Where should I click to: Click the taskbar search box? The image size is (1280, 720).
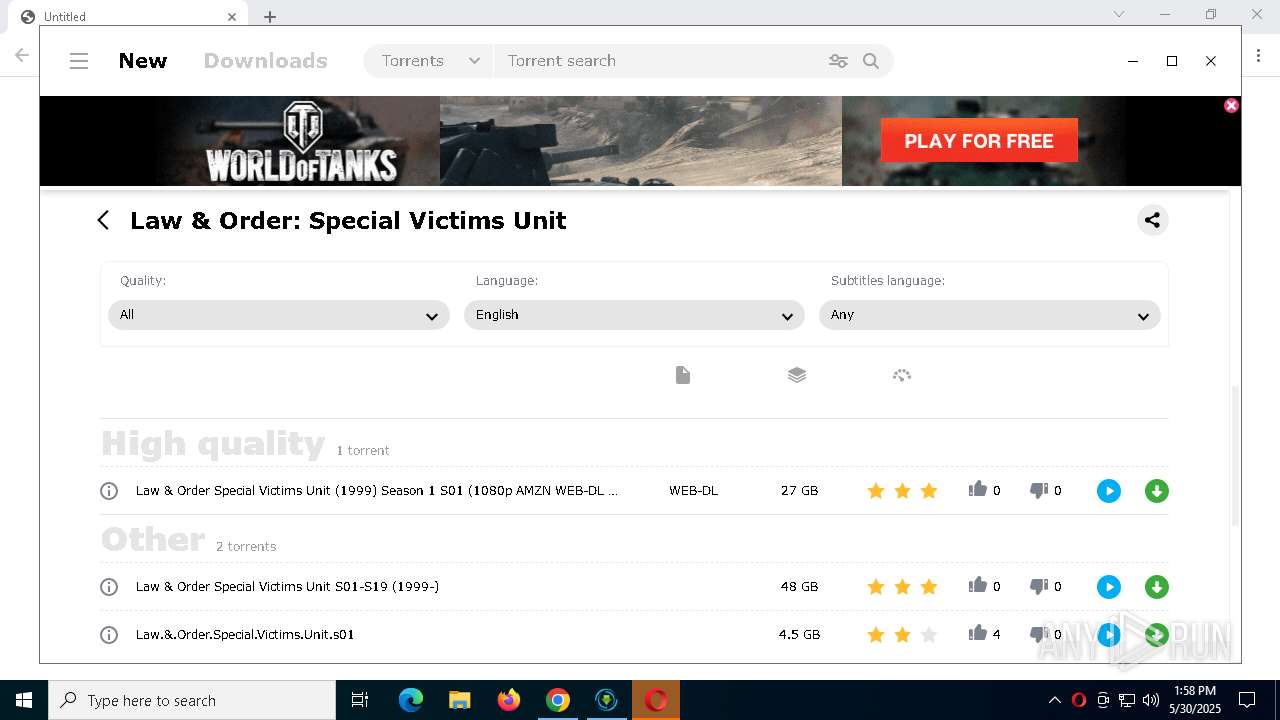pos(192,700)
